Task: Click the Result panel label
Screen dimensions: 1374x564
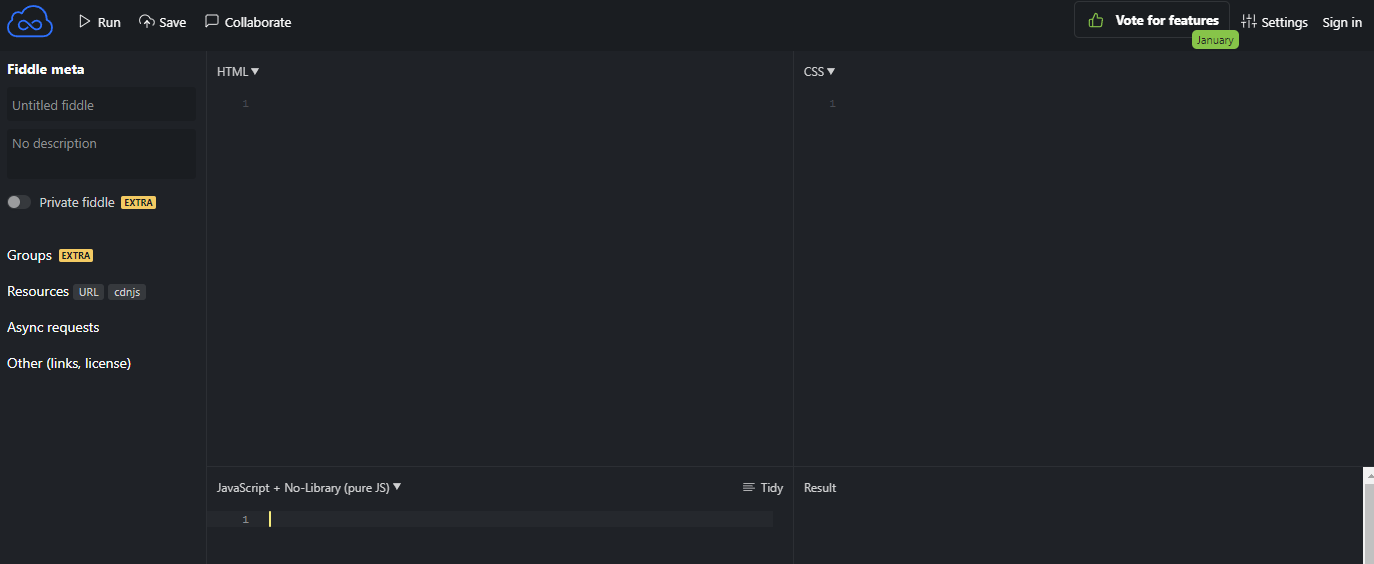Action: (820, 488)
